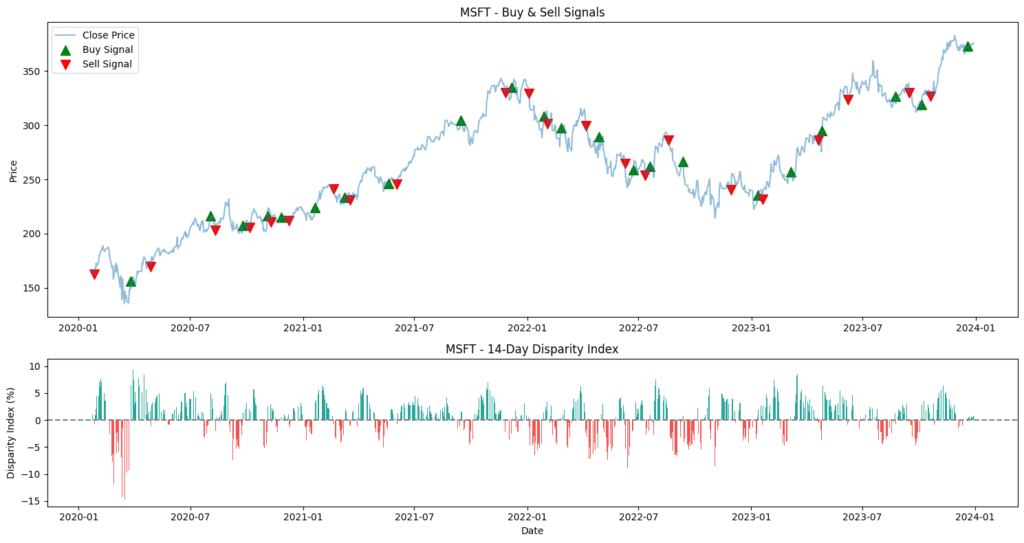Click the 2021-01 date tick under price chart
This screenshot has height=543, width=1024.
coord(303,327)
